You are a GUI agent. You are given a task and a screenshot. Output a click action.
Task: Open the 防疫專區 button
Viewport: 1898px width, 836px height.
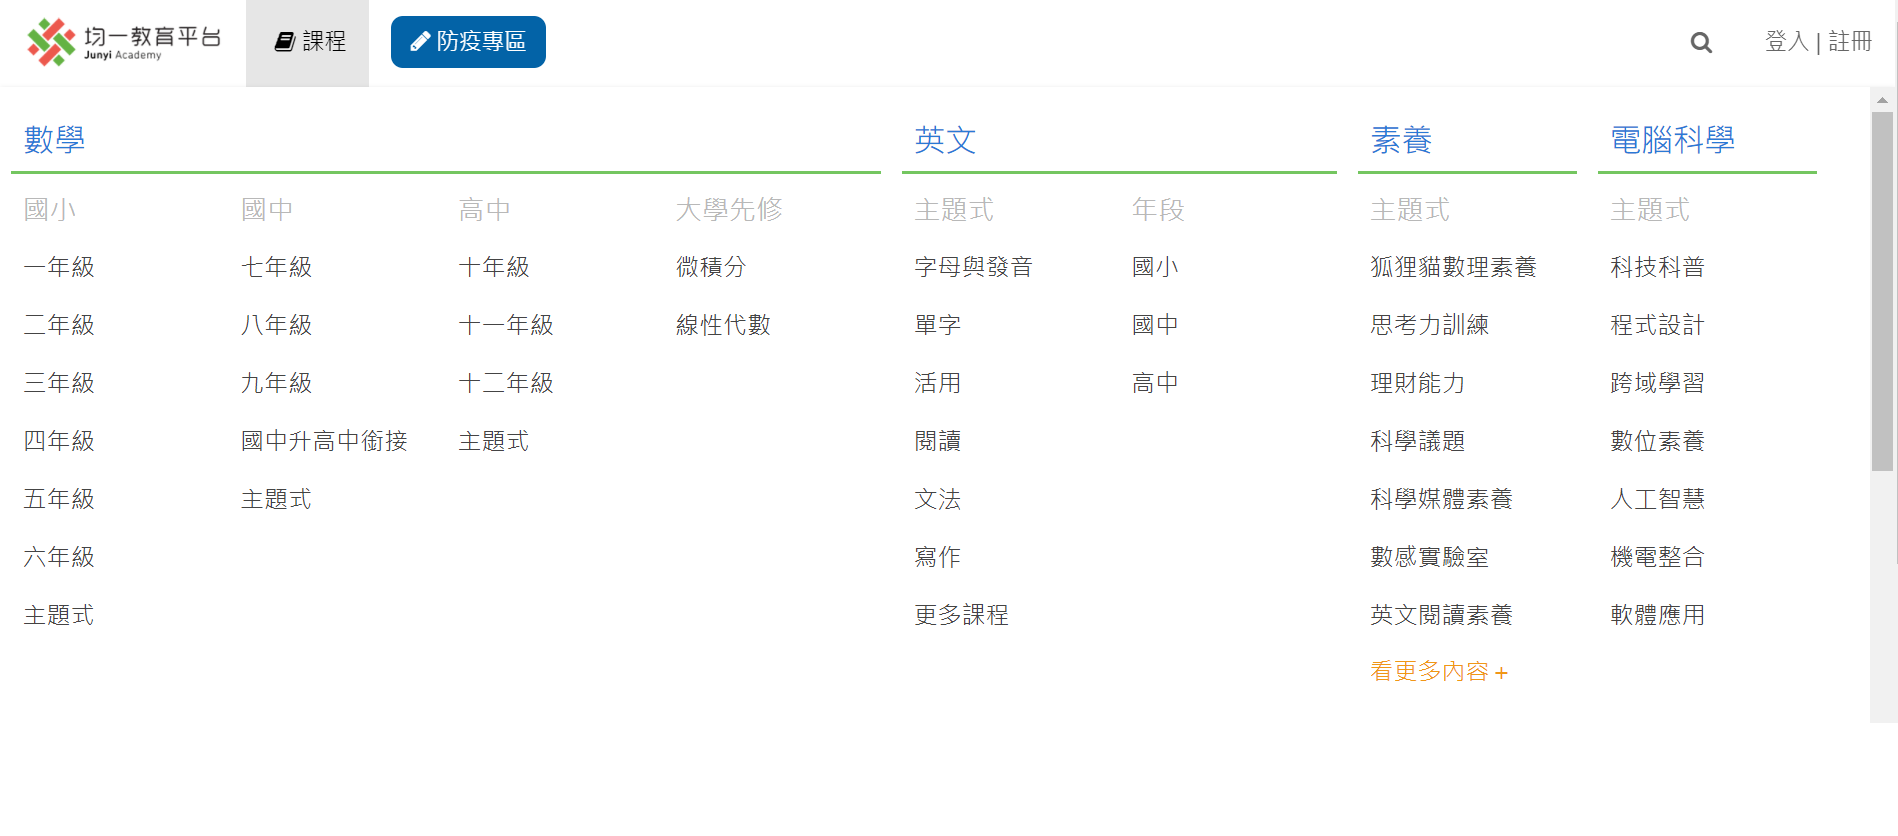tap(468, 42)
